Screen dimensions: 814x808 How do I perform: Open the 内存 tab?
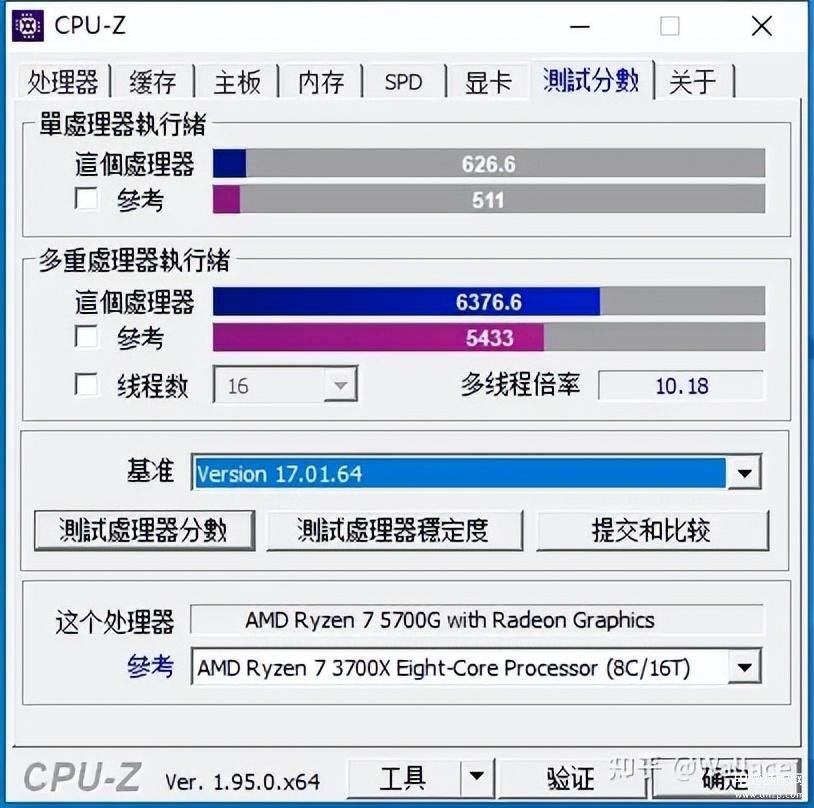[x=321, y=82]
